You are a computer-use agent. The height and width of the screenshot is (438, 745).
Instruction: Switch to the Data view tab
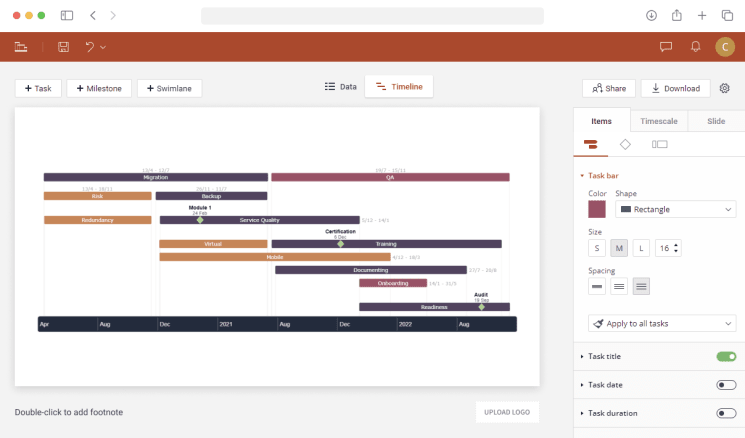click(x=341, y=87)
